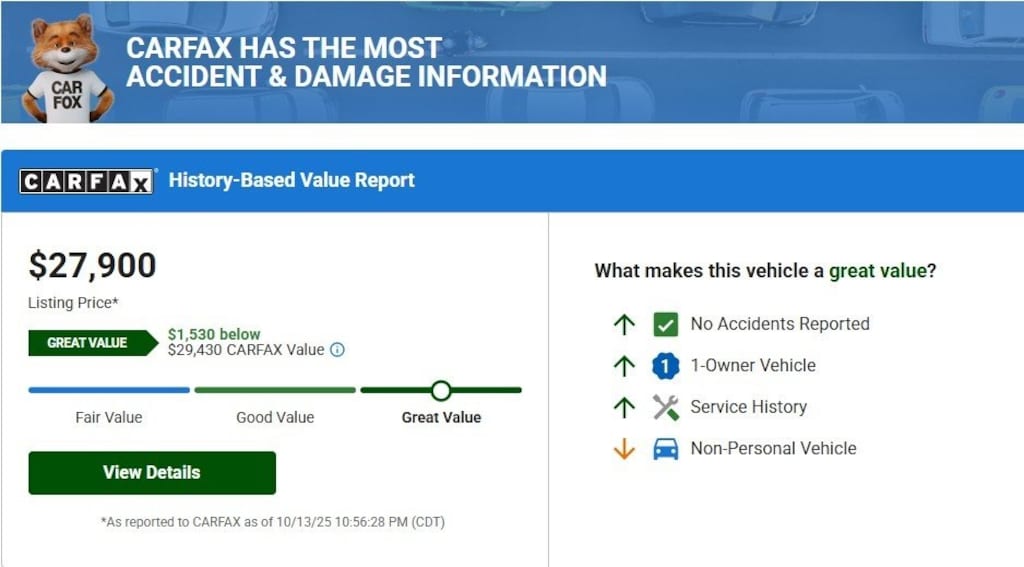Image resolution: width=1024 pixels, height=567 pixels.
Task: Click the Service History wrench icon
Action: [665, 407]
